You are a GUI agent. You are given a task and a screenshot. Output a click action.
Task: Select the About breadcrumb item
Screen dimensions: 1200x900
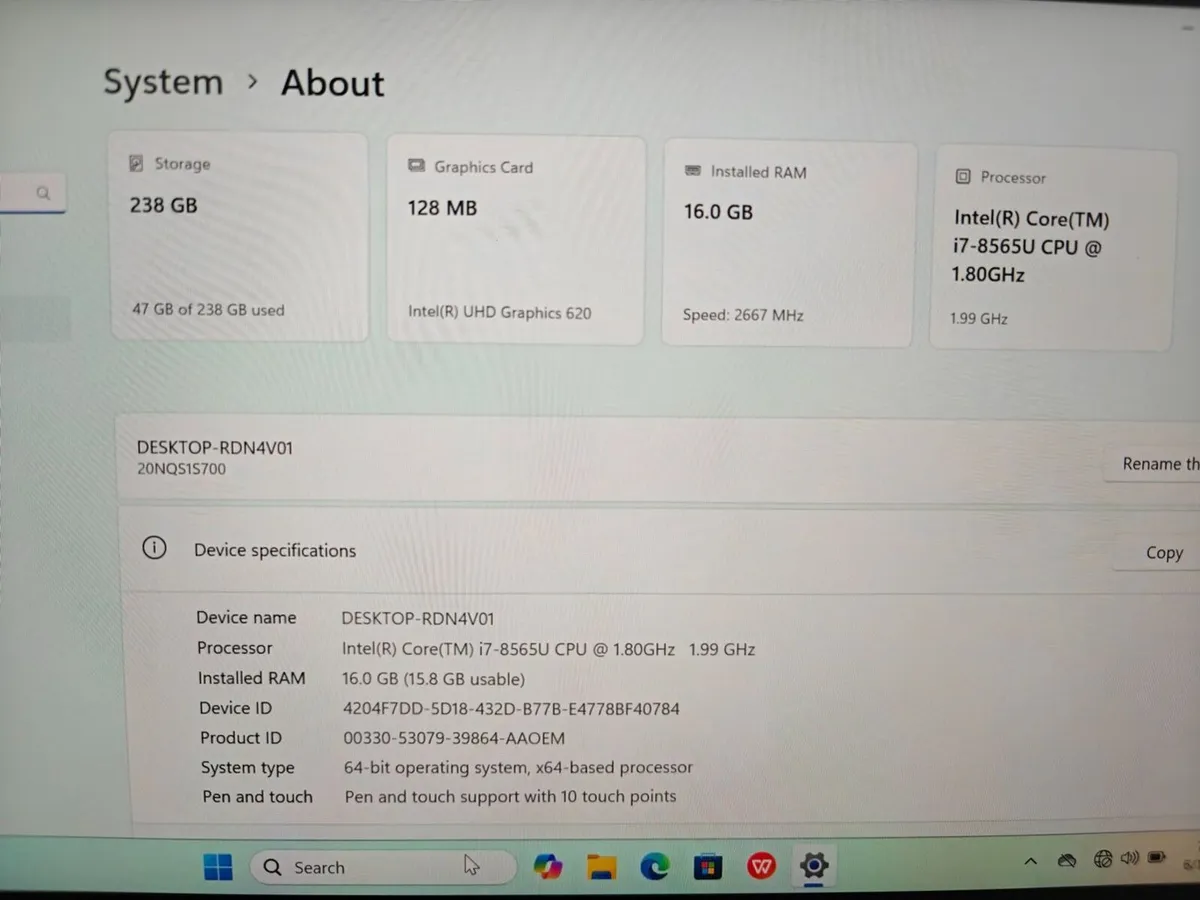point(332,84)
